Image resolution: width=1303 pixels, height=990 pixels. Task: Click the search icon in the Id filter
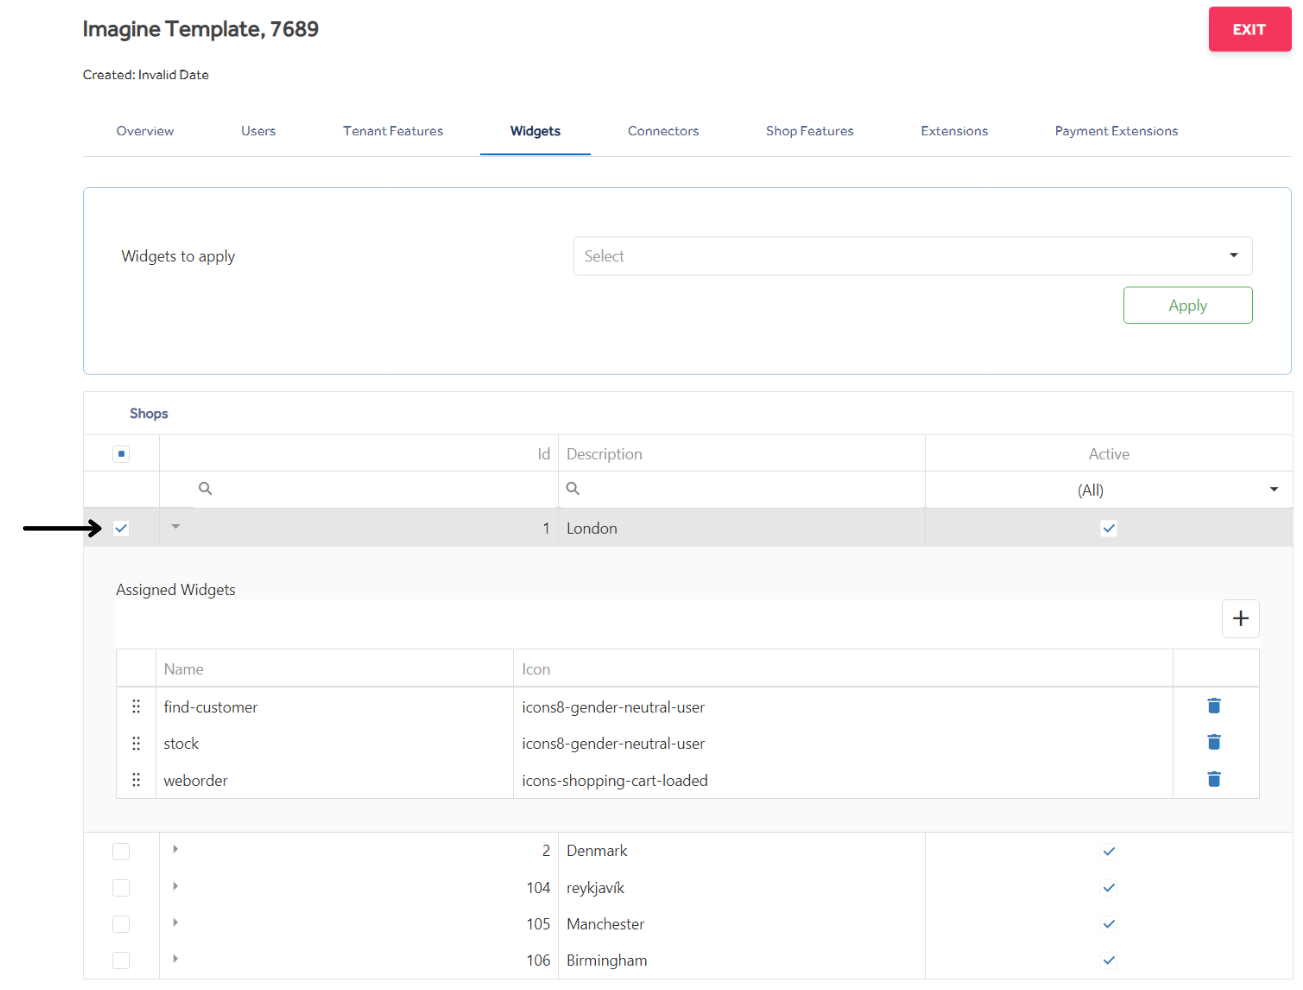205,488
